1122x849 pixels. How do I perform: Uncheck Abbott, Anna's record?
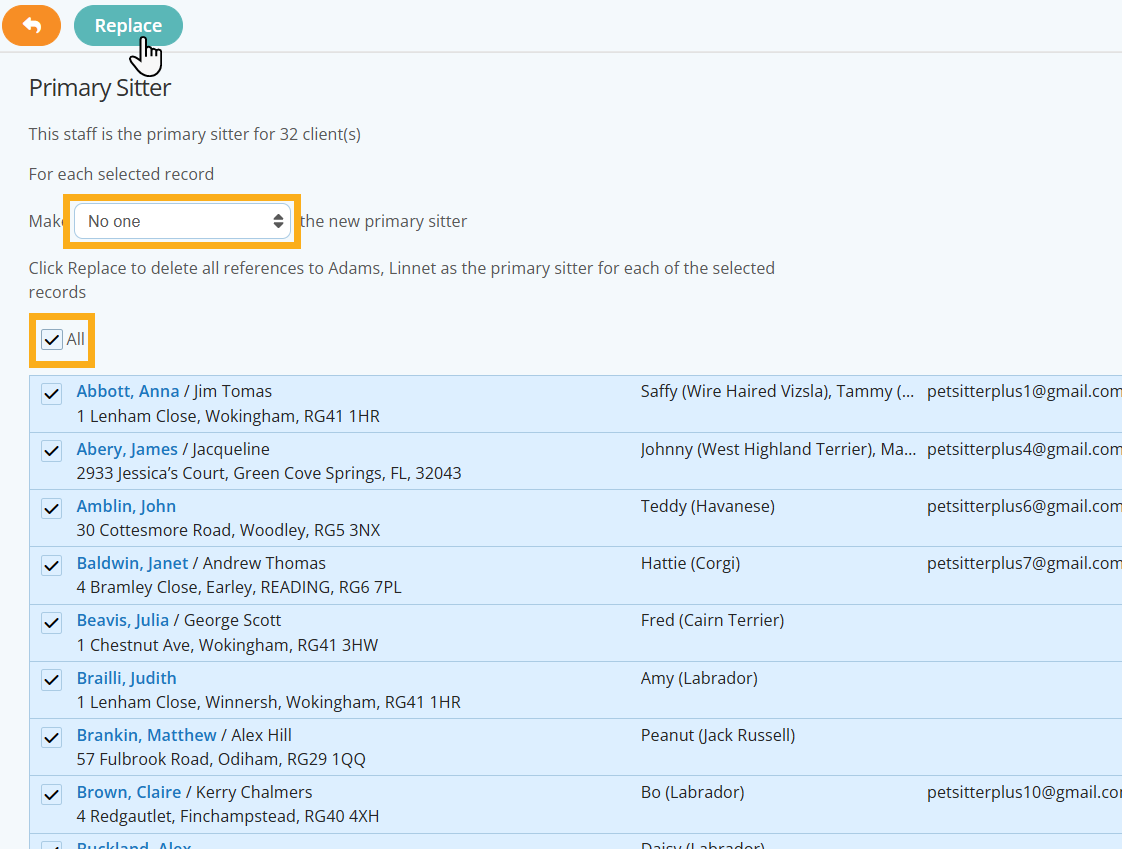pyautogui.click(x=51, y=393)
